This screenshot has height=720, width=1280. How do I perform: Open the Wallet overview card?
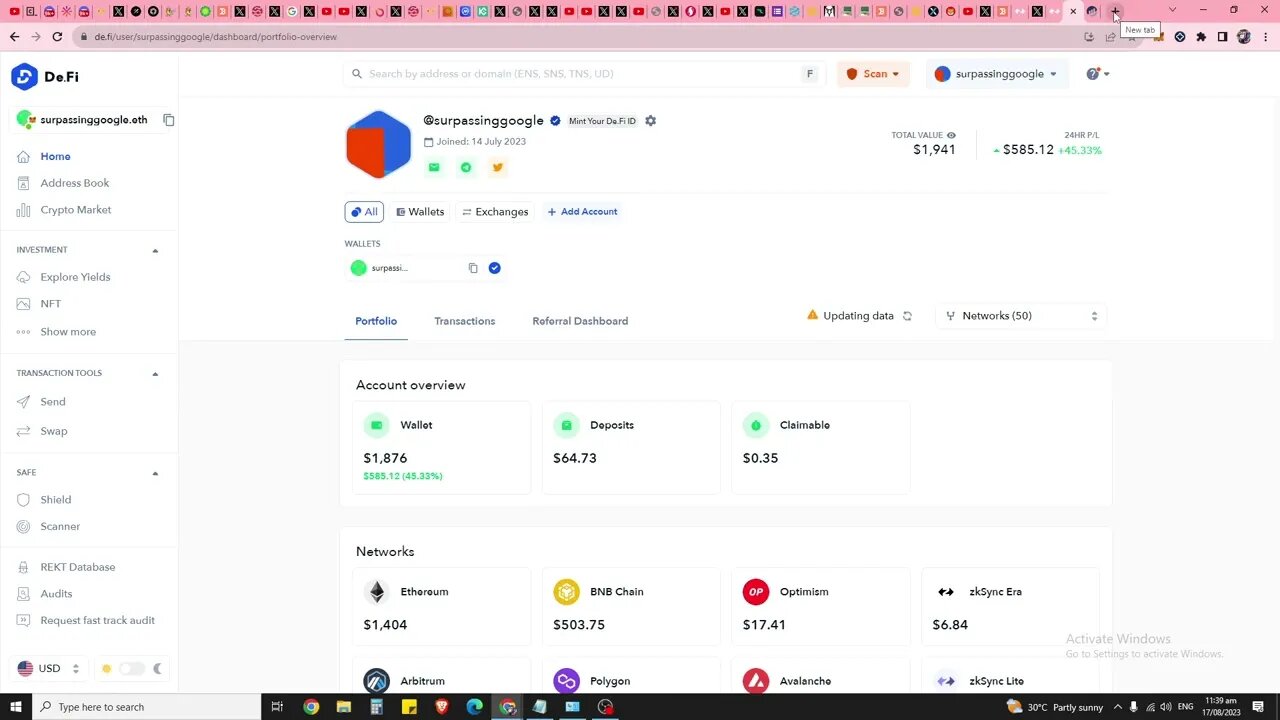tap(441, 448)
